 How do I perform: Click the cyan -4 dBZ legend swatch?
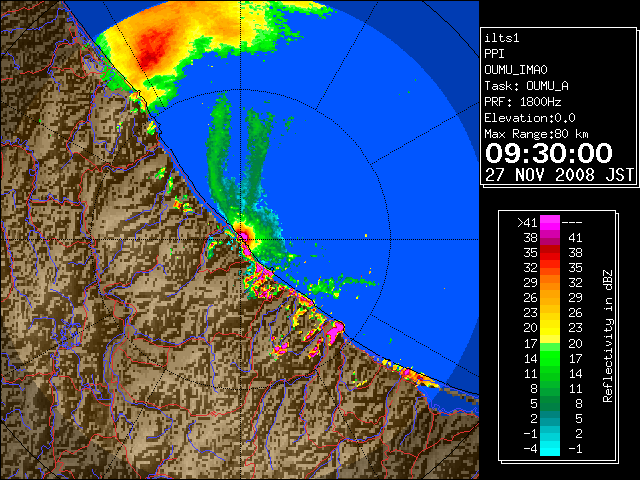coord(550,448)
